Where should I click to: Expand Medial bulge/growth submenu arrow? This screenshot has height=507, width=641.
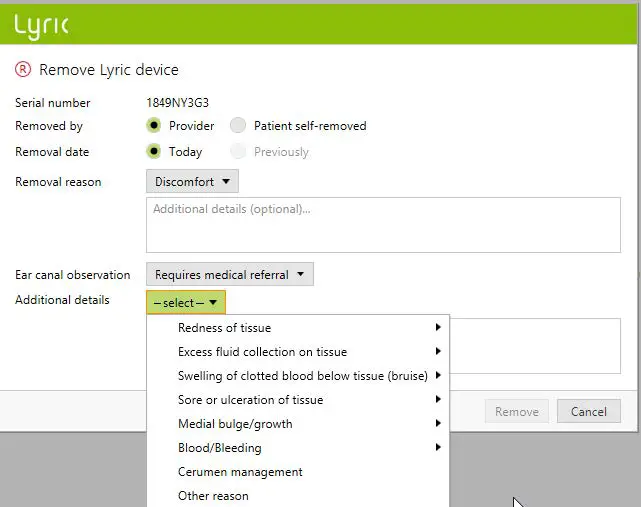point(438,423)
